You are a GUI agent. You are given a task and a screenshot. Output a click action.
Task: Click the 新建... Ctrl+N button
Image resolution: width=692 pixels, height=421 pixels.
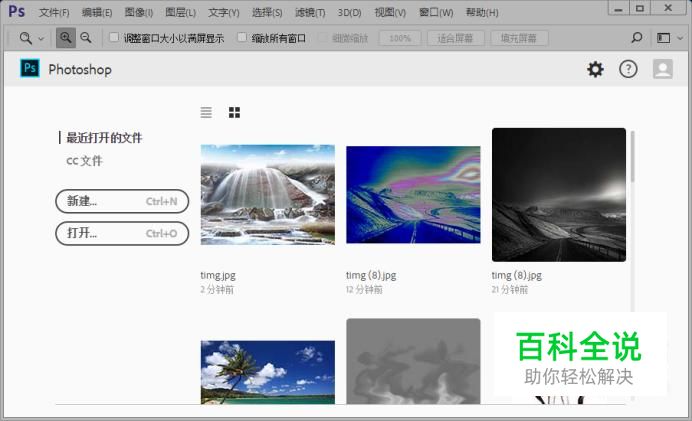[122, 201]
